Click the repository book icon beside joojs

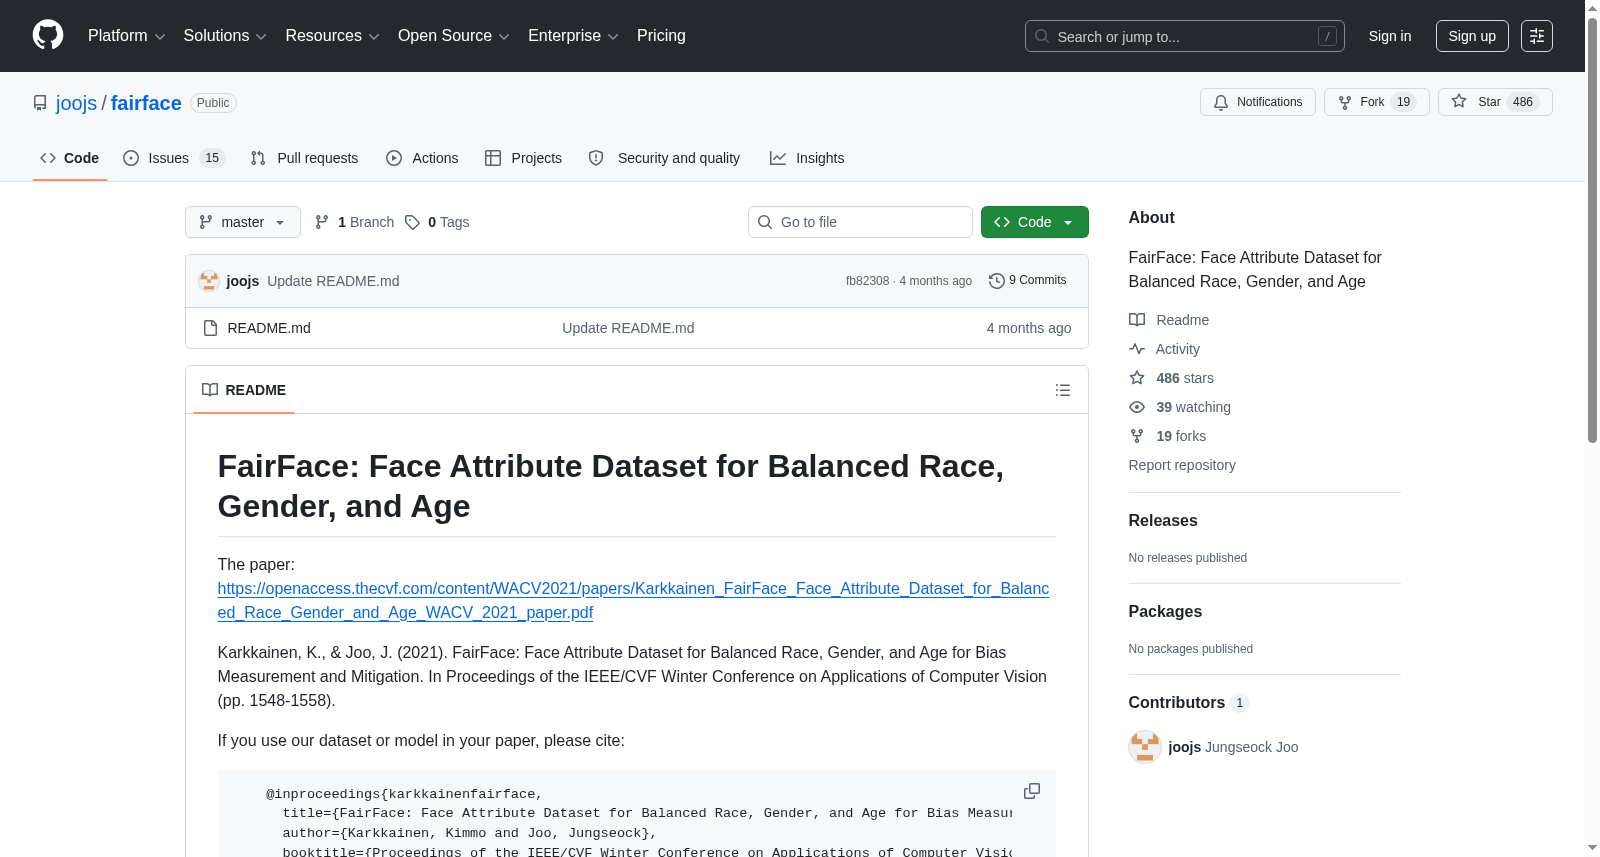click(x=40, y=103)
